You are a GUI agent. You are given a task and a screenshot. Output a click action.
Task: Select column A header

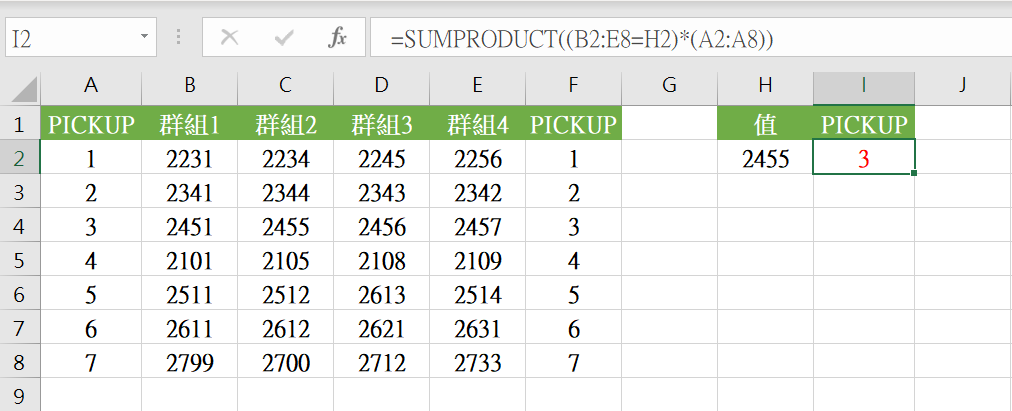click(x=91, y=86)
